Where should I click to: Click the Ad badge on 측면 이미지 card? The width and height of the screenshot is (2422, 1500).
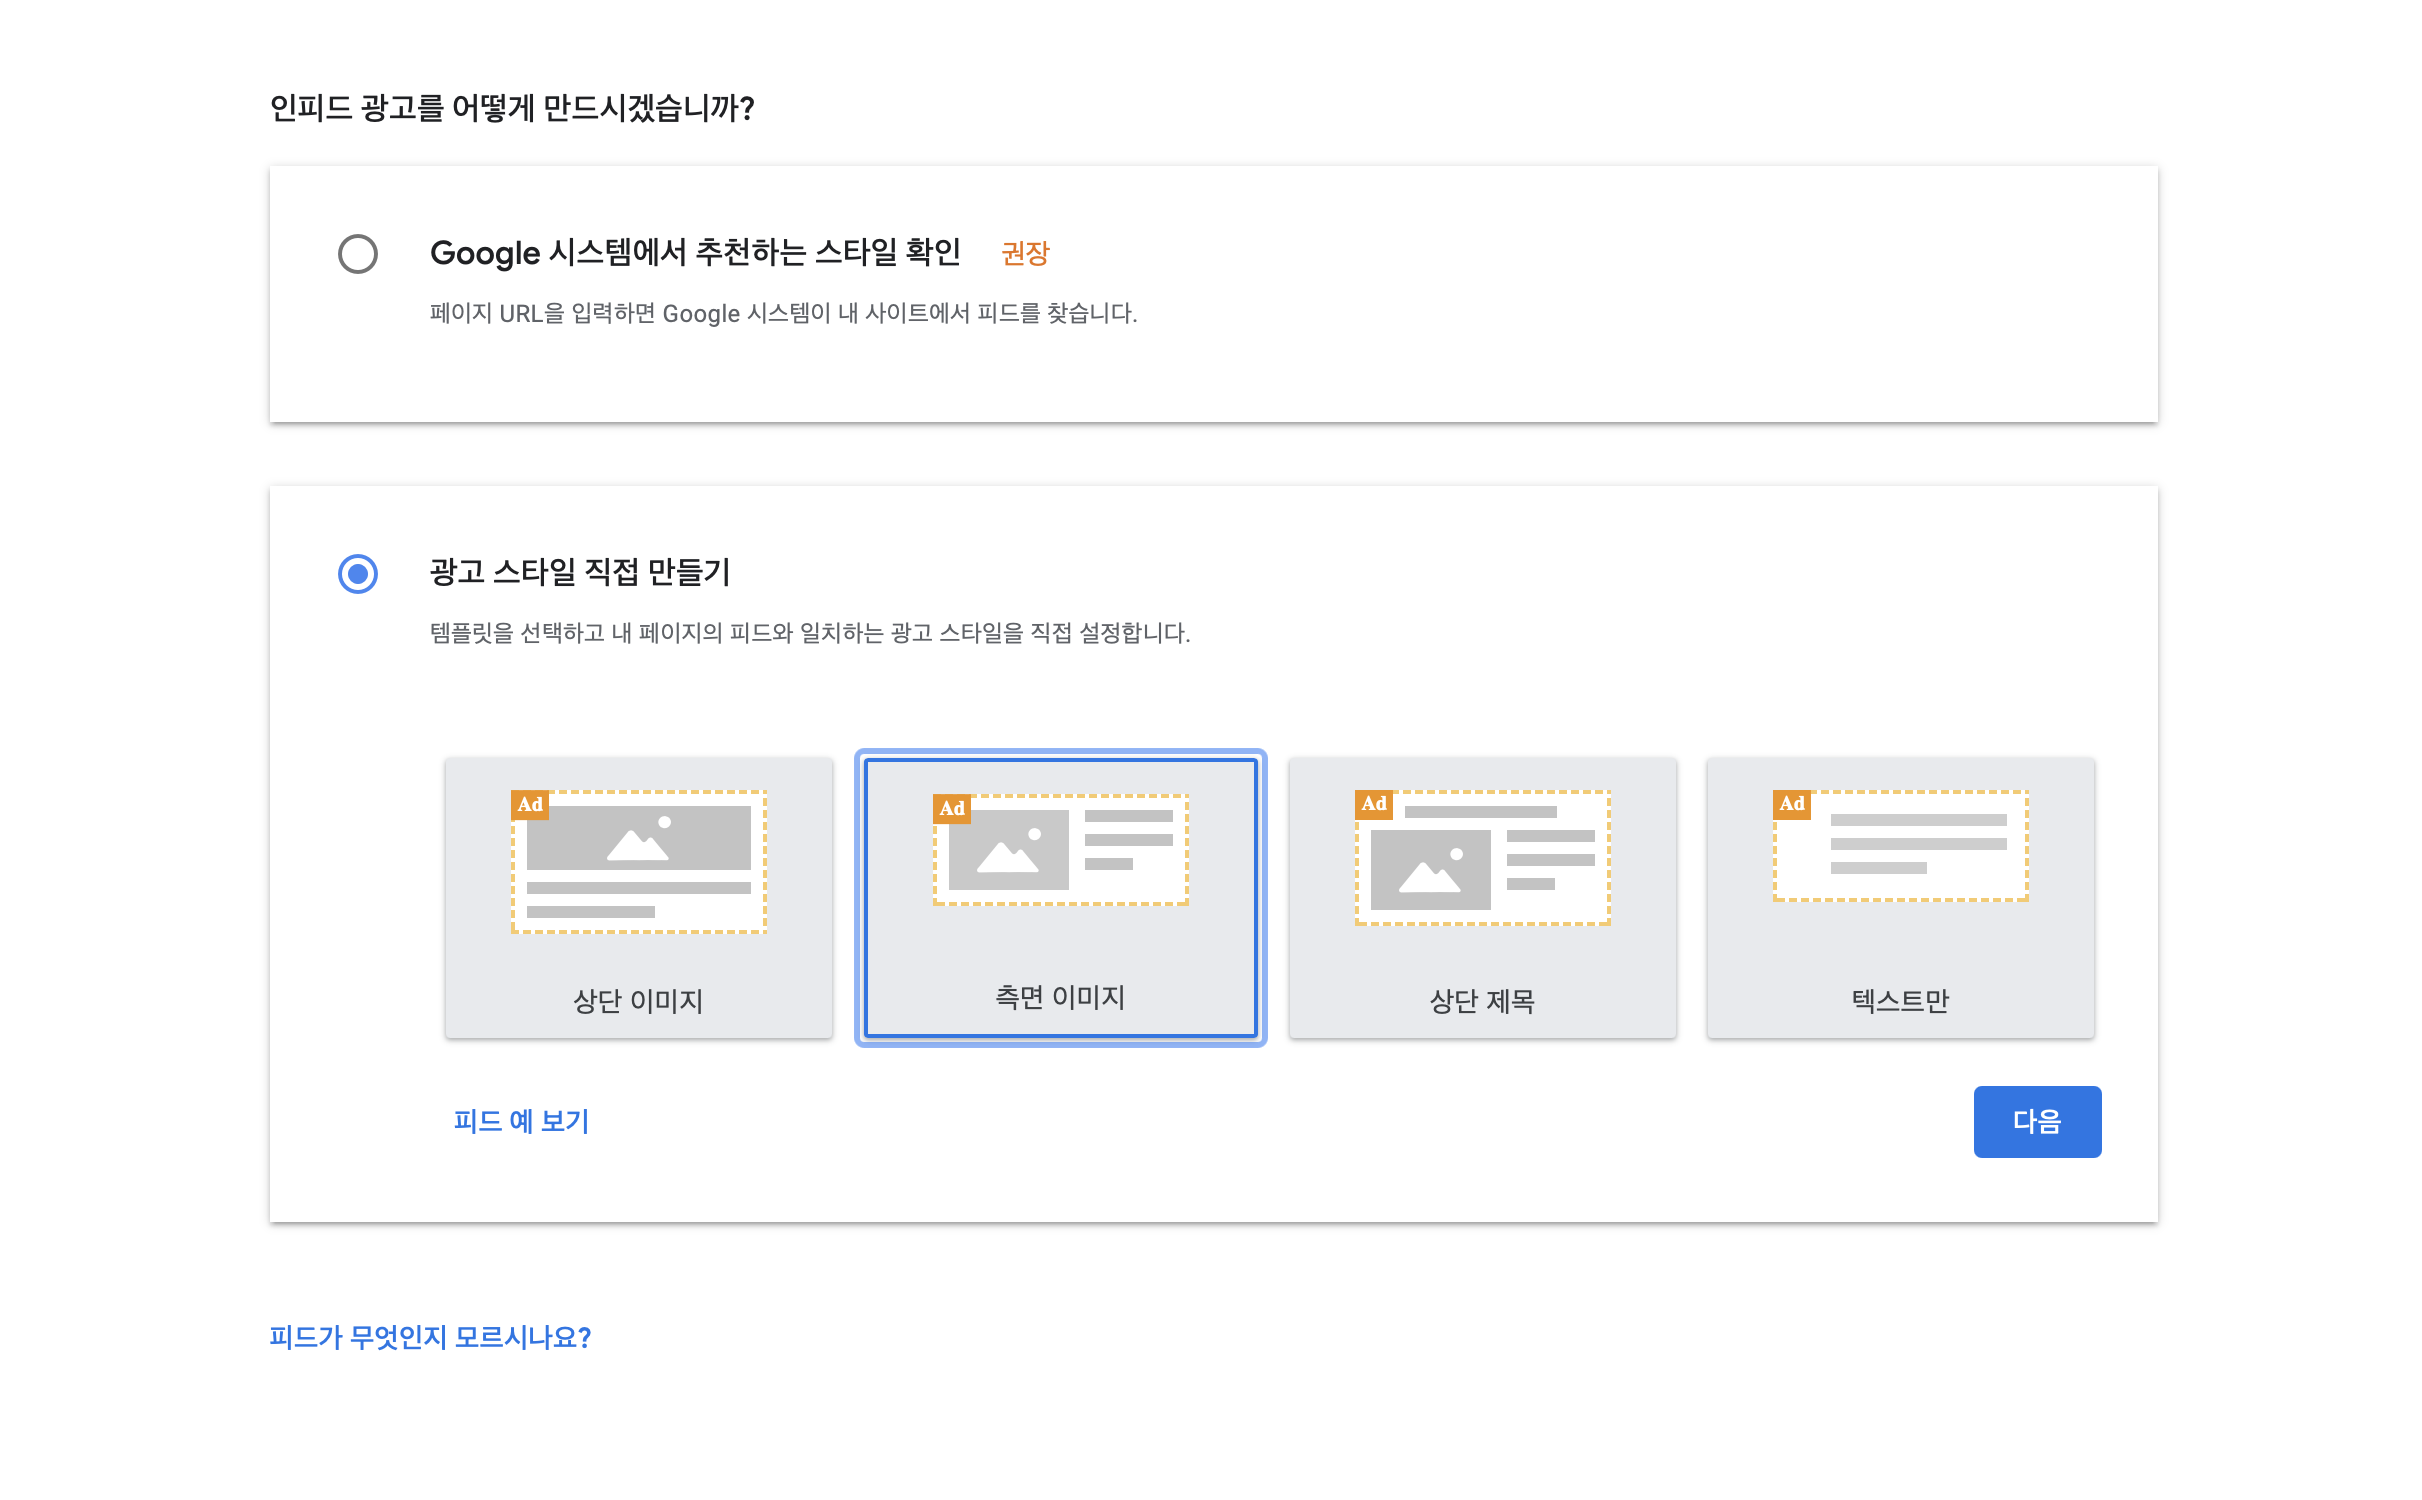[952, 809]
